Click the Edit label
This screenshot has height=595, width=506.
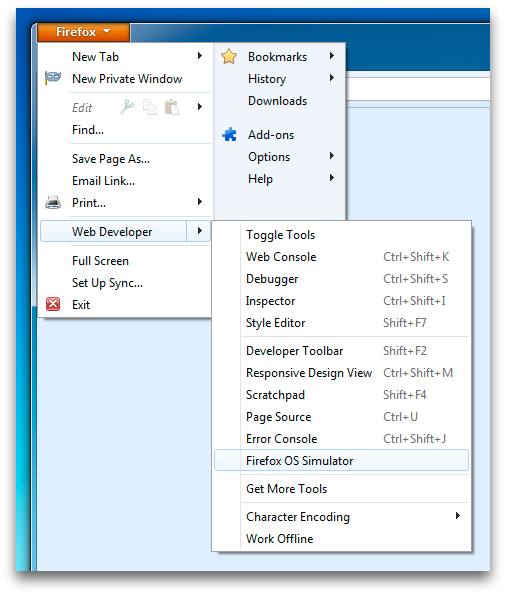82,108
